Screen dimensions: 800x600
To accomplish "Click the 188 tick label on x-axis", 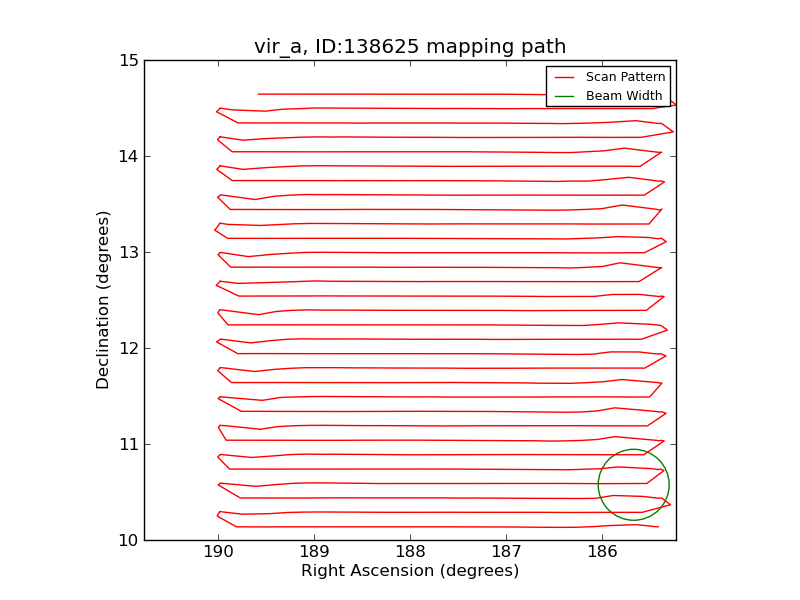I will tap(410, 552).
